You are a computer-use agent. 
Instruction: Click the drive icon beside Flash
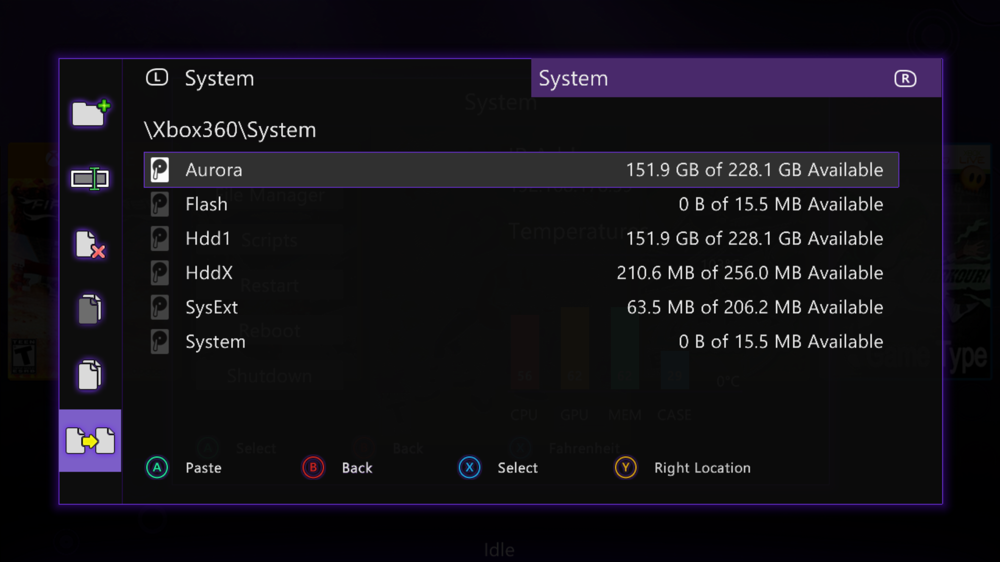click(159, 204)
